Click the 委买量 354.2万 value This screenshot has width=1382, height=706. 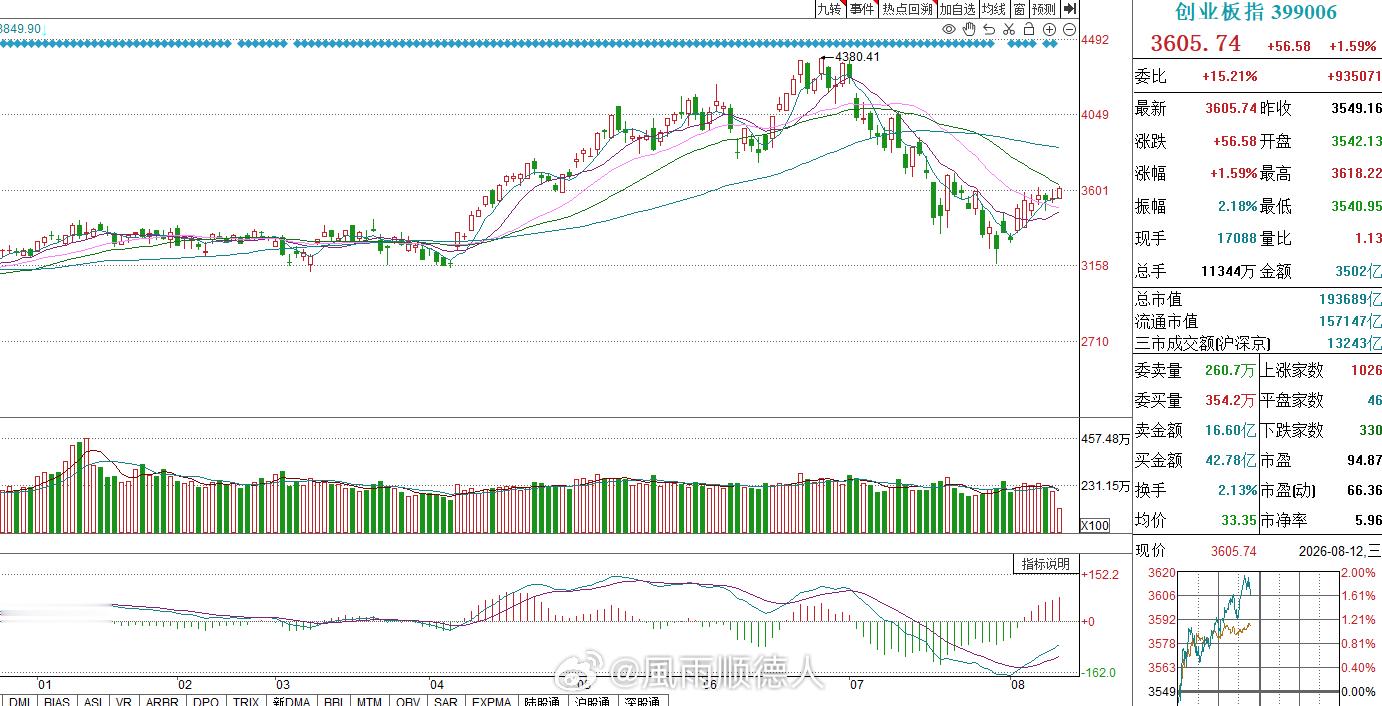[x=1230, y=400]
